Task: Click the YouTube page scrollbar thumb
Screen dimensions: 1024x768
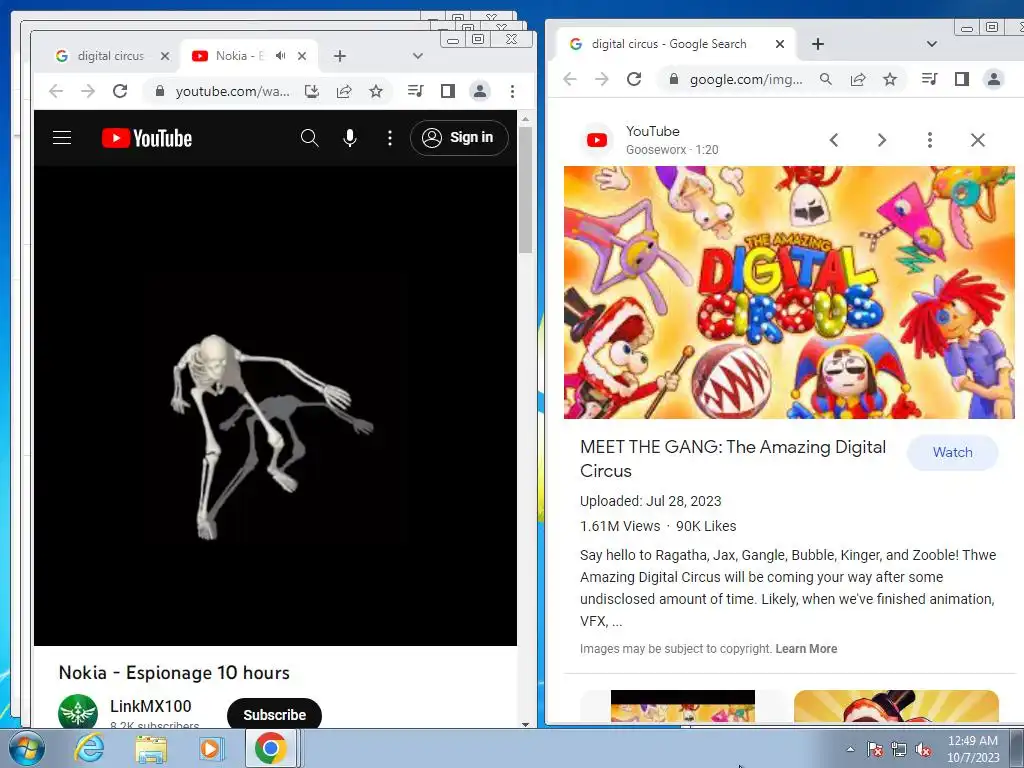Action: click(x=526, y=189)
